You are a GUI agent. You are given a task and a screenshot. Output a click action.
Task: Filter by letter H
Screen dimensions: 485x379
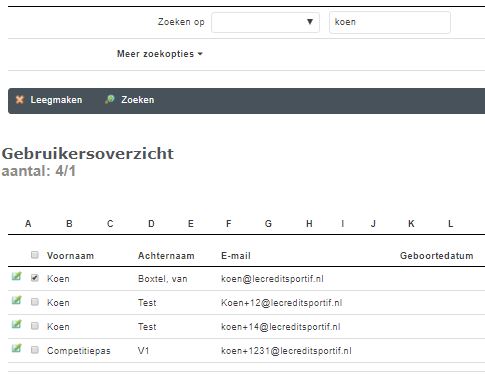[309, 224]
